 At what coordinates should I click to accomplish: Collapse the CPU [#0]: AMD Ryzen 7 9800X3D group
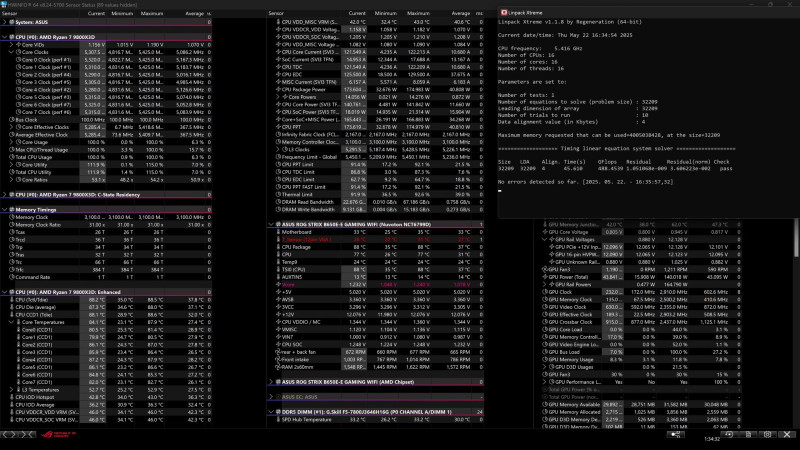5,37
